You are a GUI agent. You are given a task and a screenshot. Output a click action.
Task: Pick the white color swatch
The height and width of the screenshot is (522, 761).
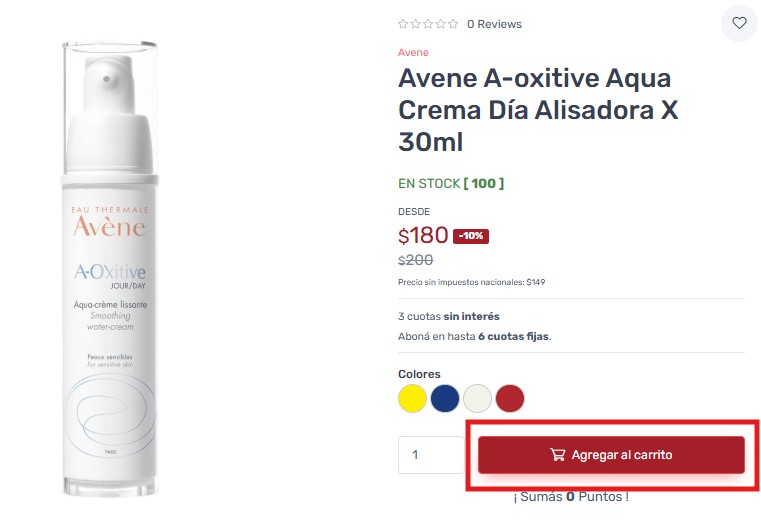477,398
